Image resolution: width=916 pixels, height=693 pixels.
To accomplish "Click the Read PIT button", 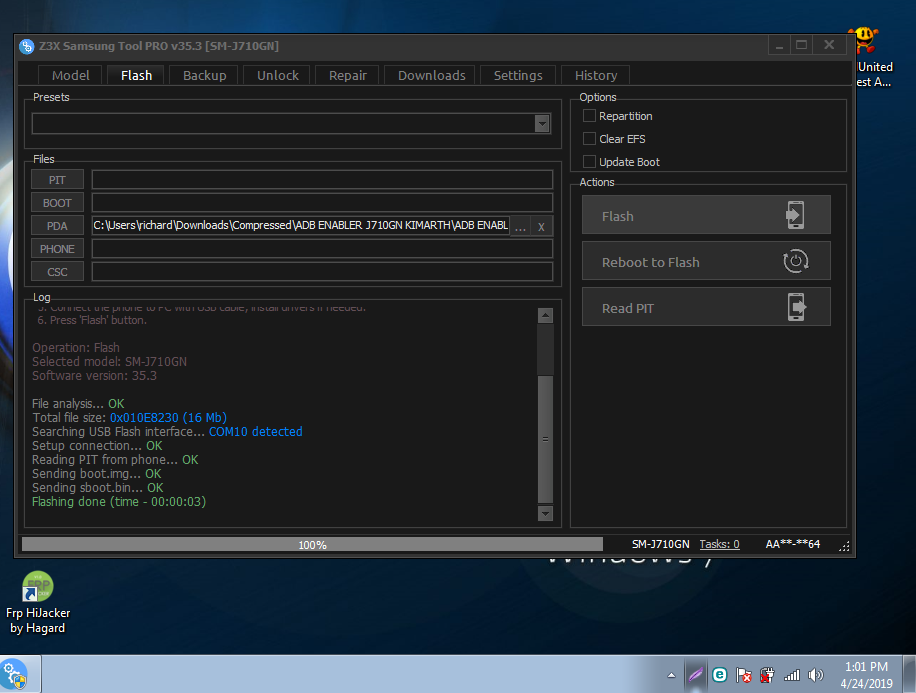I will pyautogui.click(x=706, y=307).
